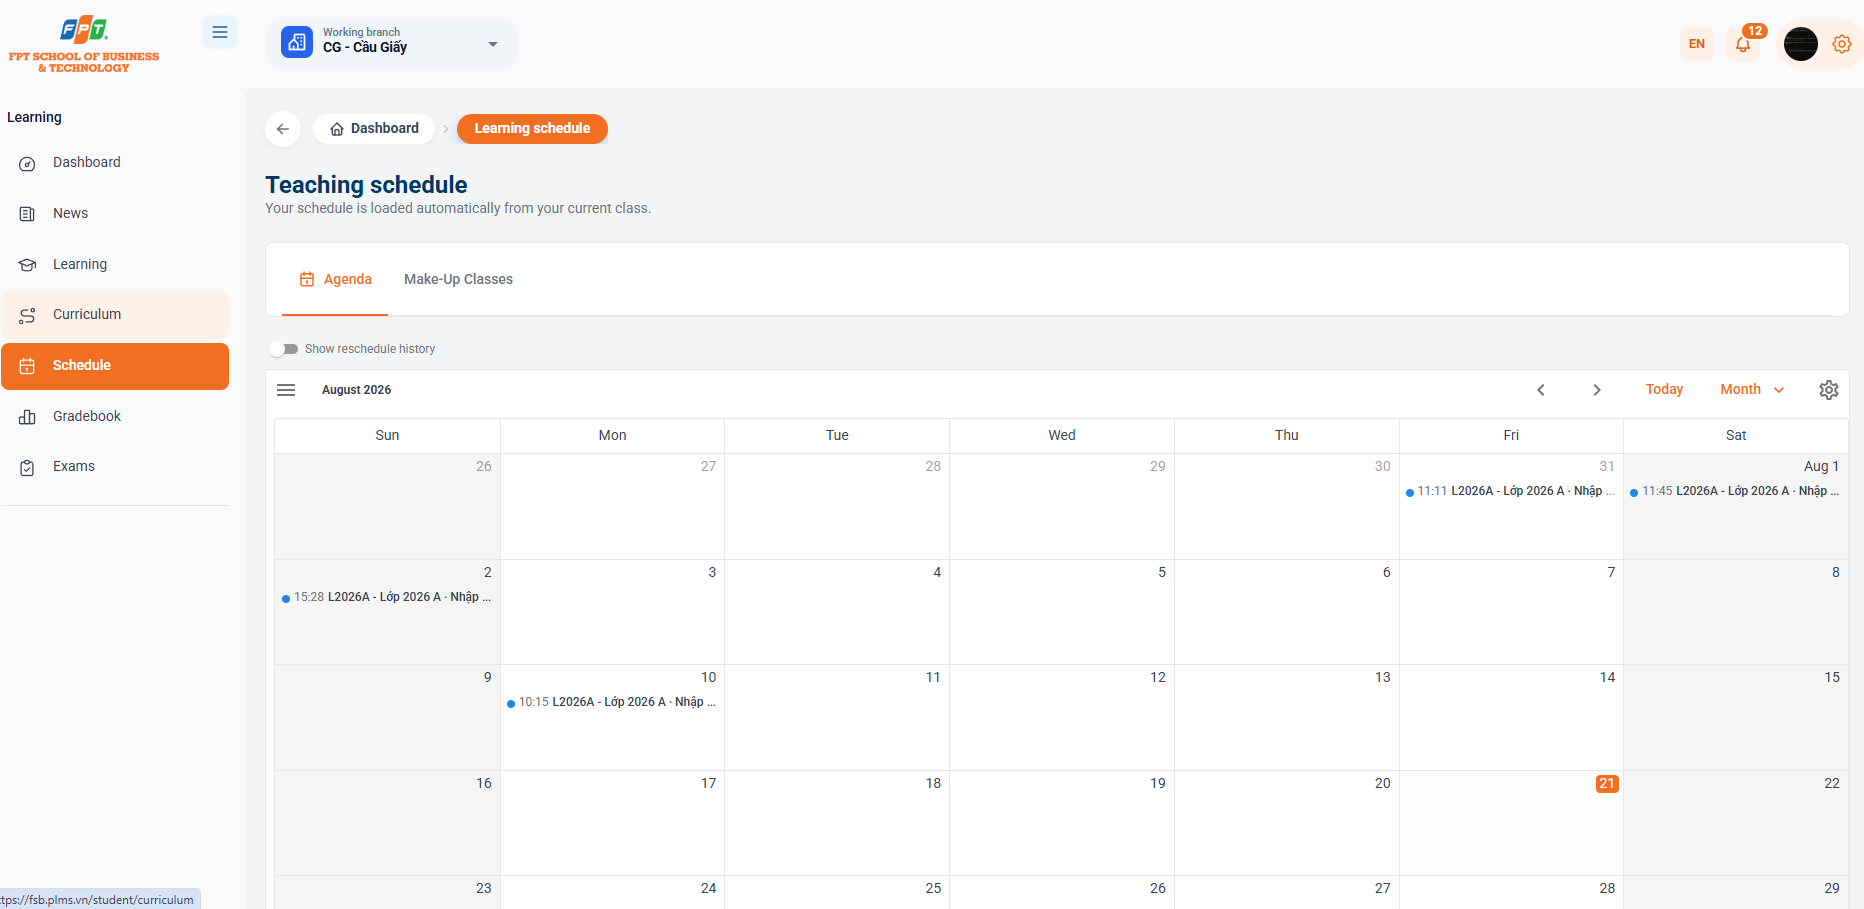1864x909 pixels.
Task: Select the date 5 in the calendar
Action: 1162,573
